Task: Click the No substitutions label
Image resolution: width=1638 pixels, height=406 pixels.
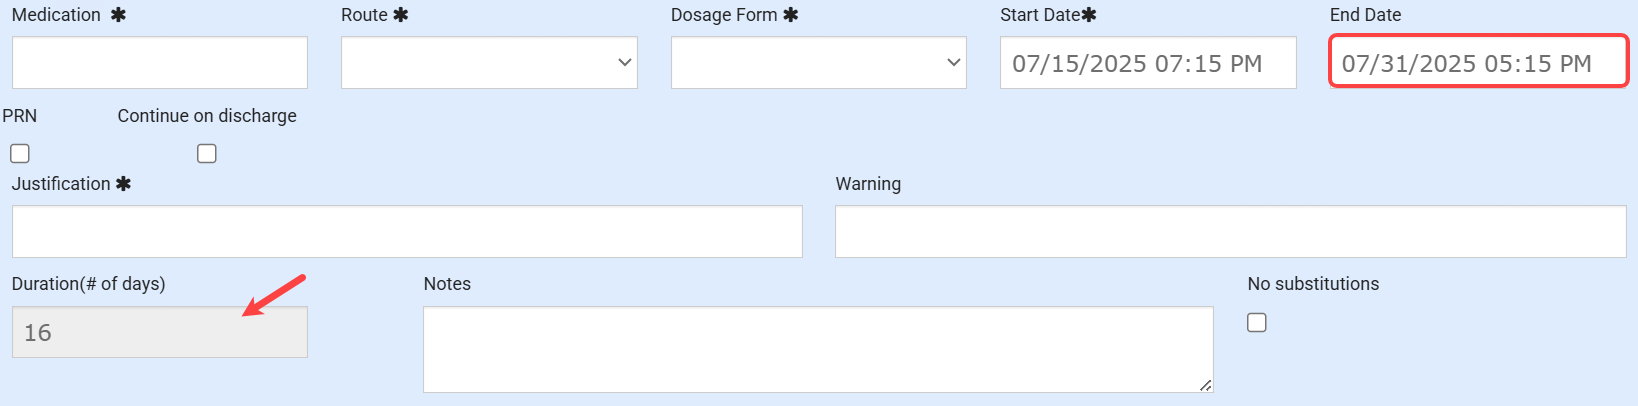Action: click(1313, 284)
